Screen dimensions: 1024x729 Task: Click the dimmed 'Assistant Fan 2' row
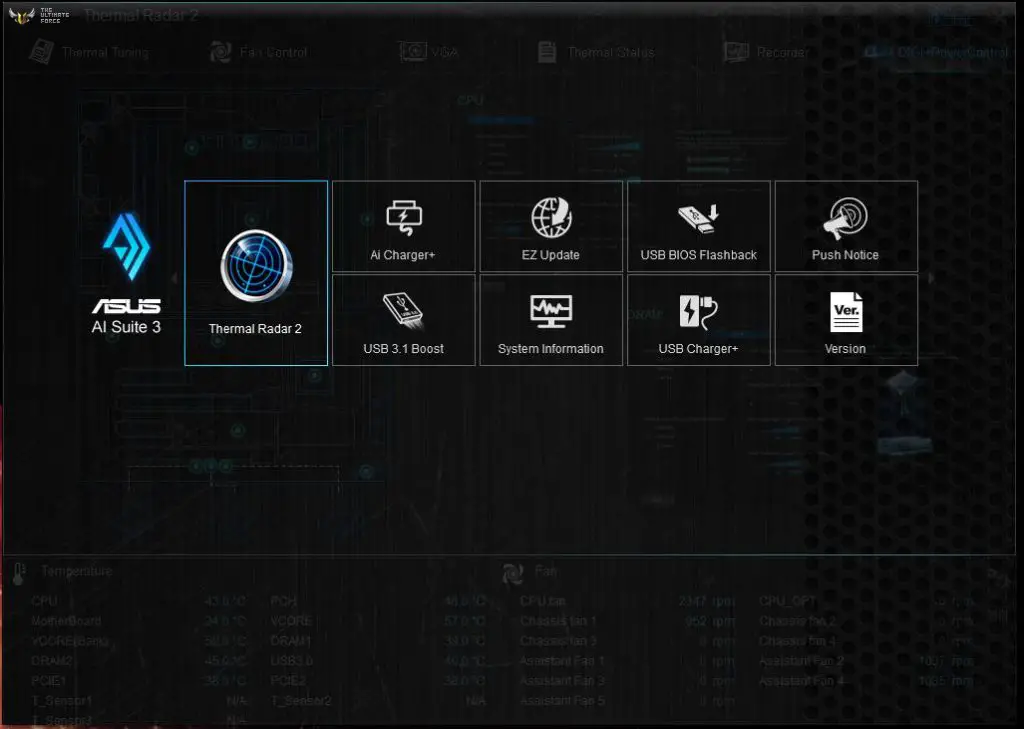coord(867,661)
